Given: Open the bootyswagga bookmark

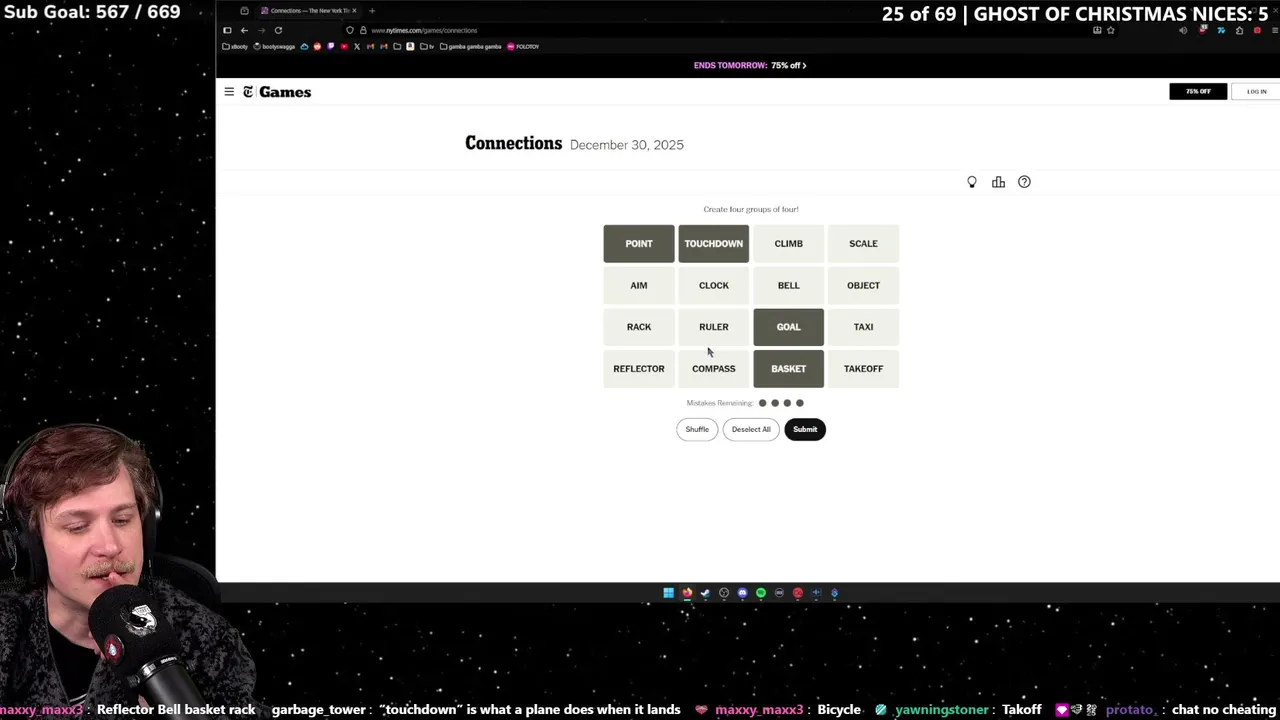Looking at the screenshot, I should pos(274,46).
